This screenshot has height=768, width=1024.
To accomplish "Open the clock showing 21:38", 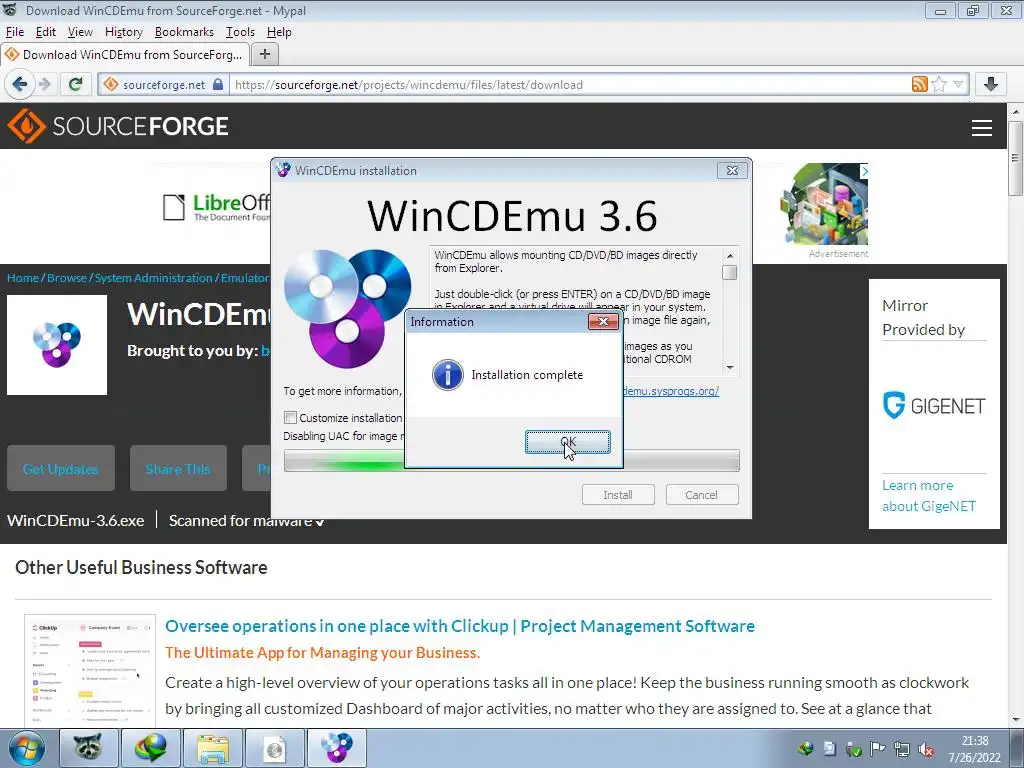I will [974, 749].
